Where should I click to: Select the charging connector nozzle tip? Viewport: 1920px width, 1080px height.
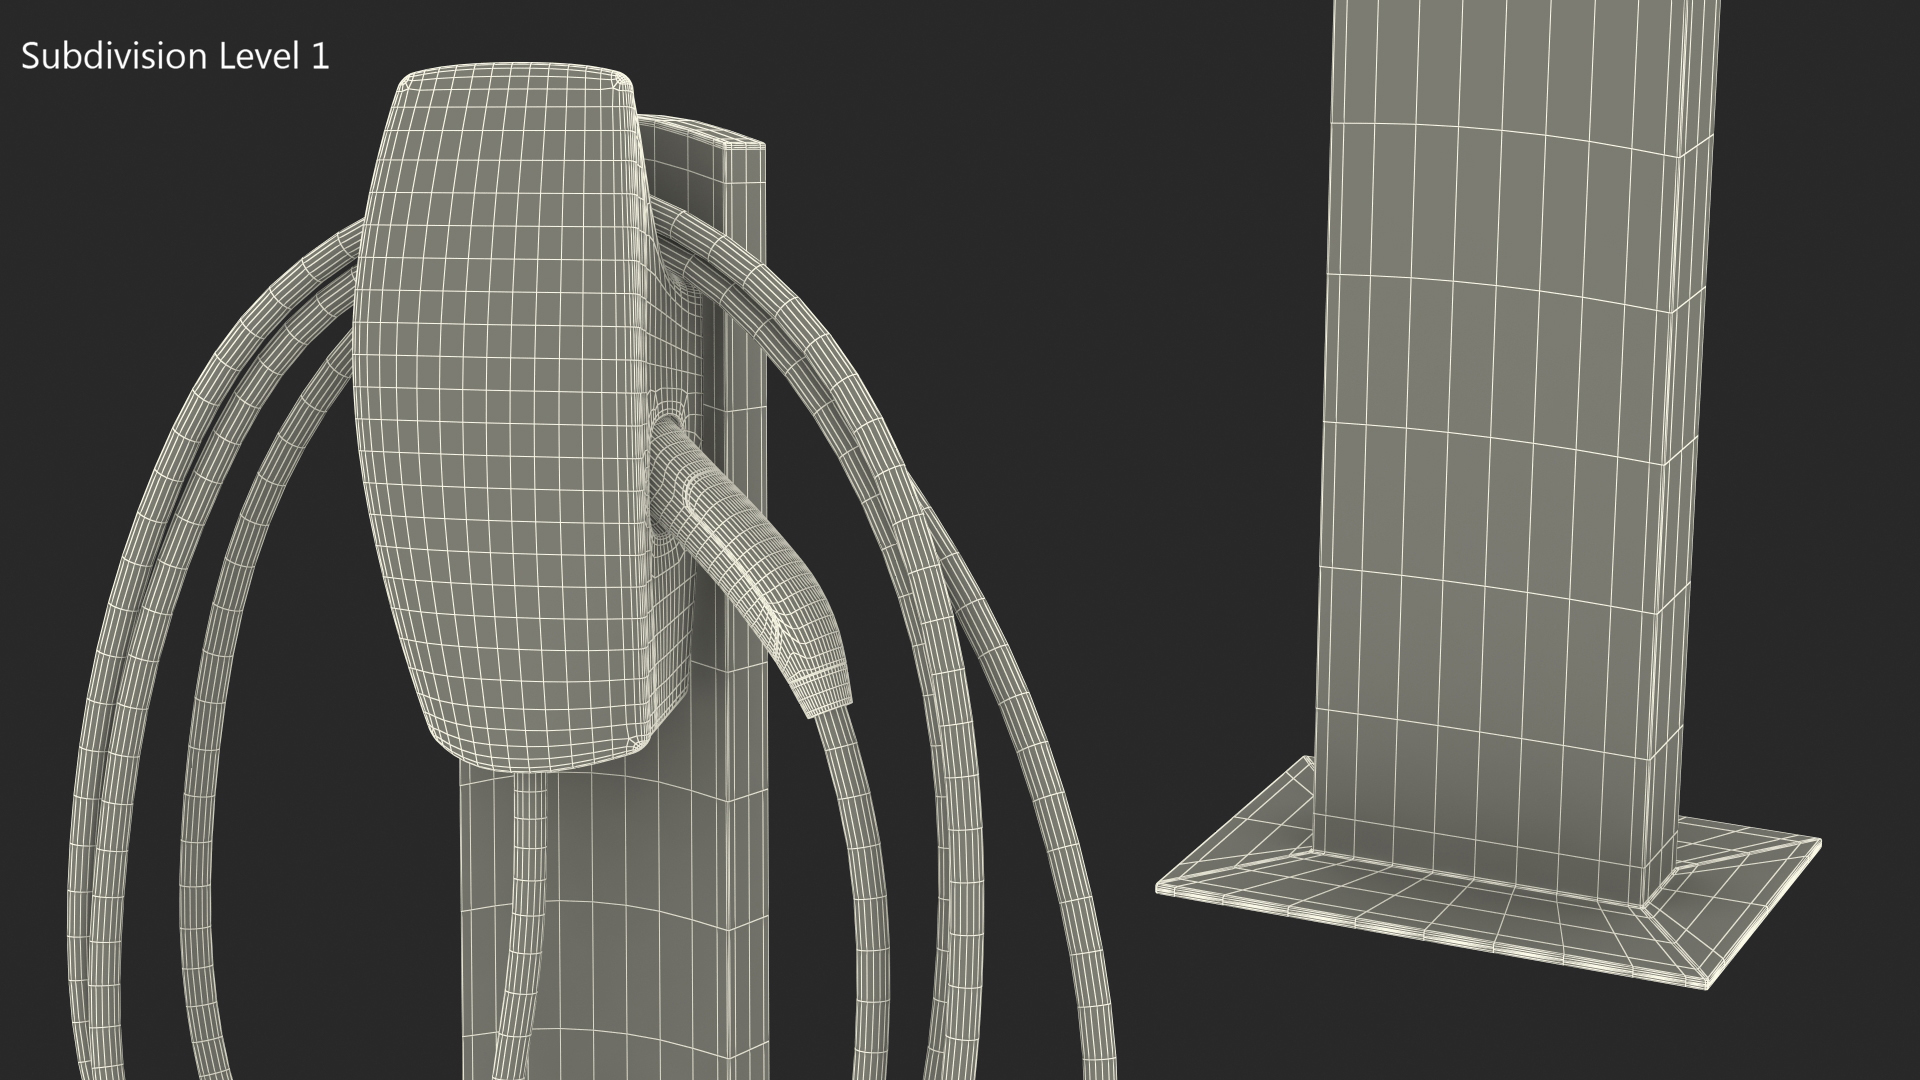pos(827,695)
